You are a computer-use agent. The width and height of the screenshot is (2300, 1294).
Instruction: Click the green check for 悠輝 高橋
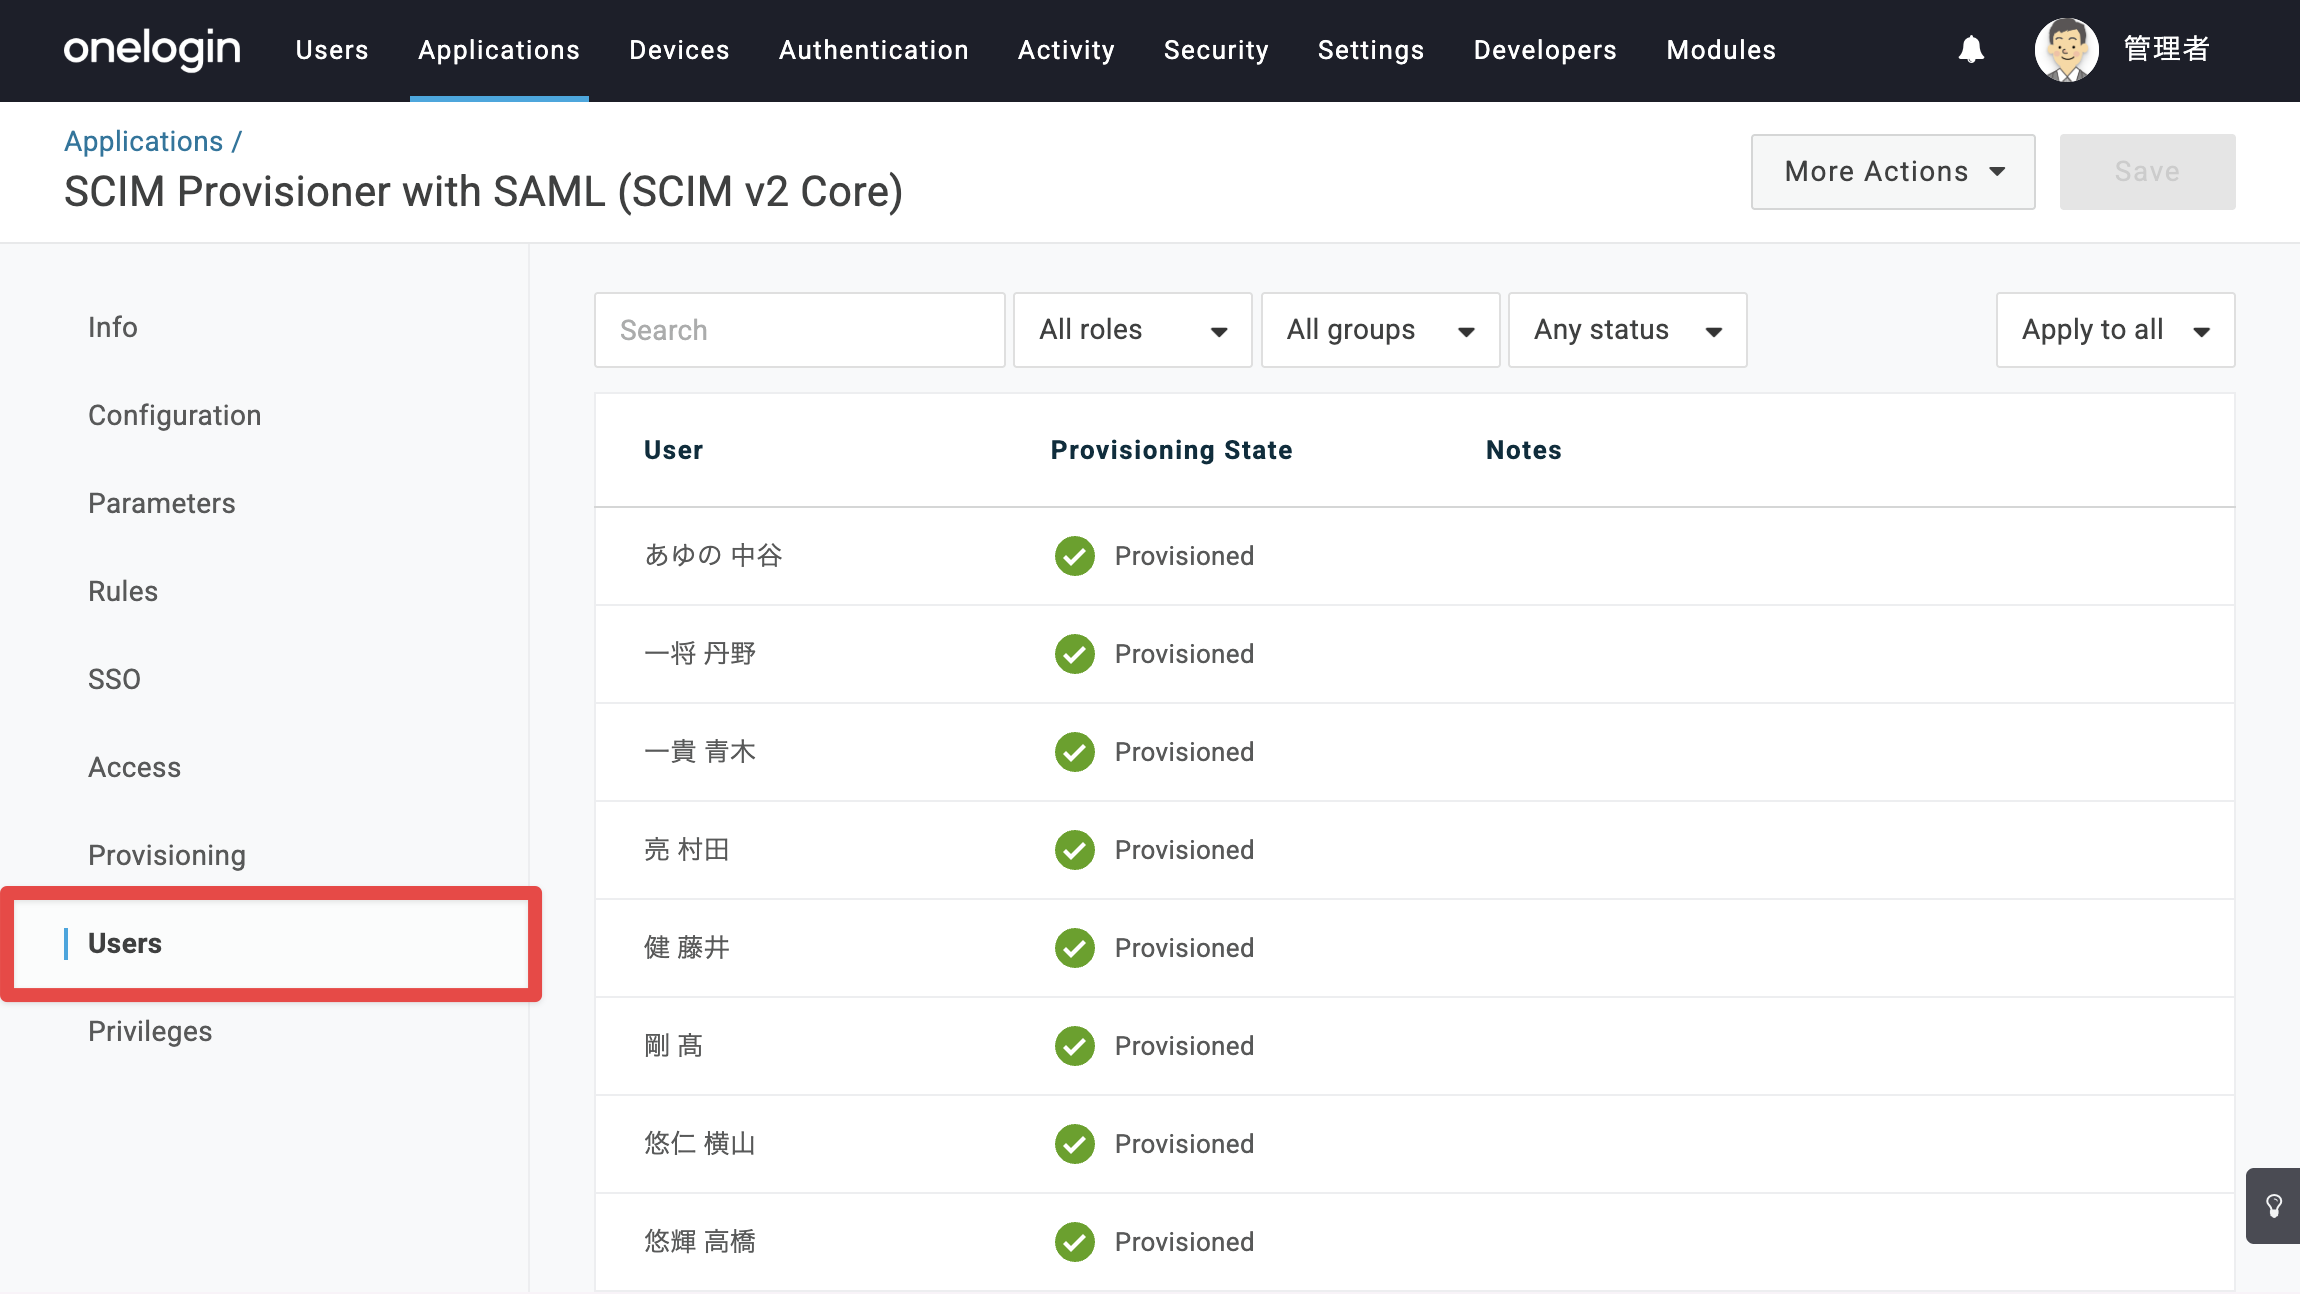(x=1075, y=1242)
